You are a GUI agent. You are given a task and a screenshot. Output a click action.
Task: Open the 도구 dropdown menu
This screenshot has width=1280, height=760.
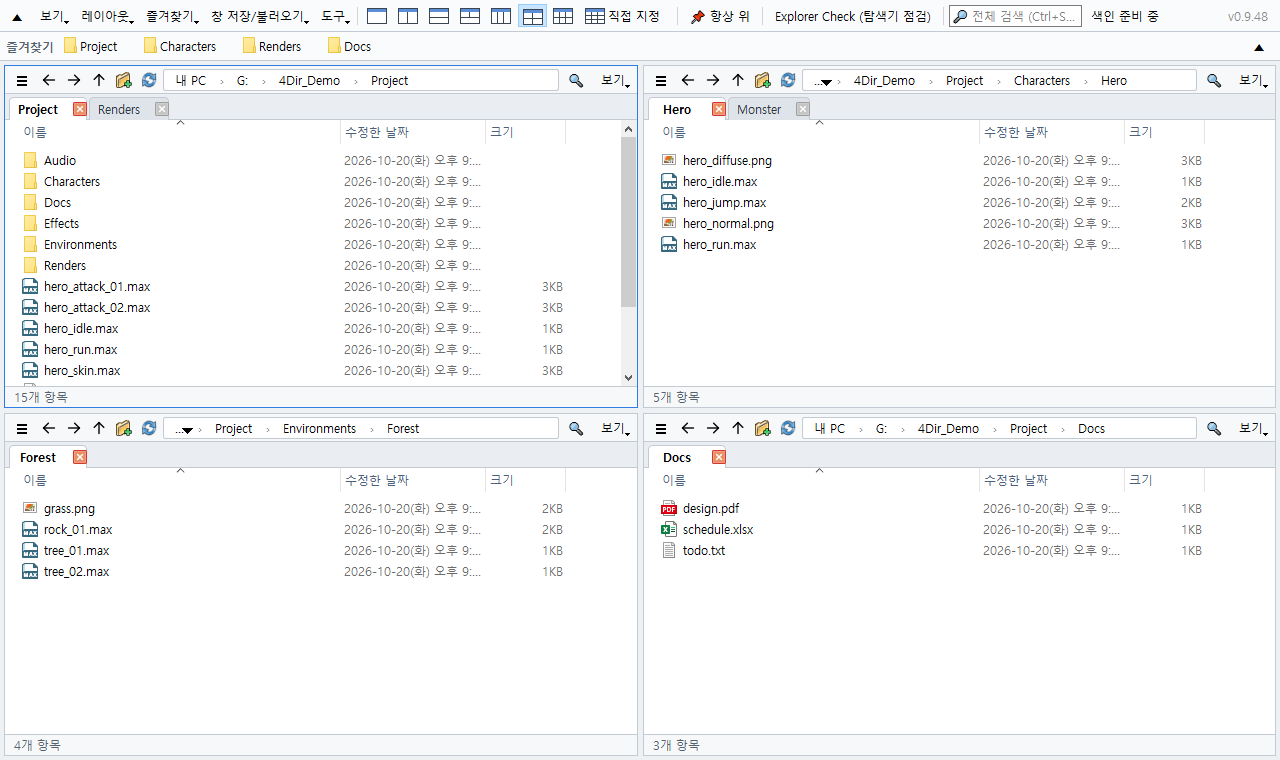(x=335, y=16)
